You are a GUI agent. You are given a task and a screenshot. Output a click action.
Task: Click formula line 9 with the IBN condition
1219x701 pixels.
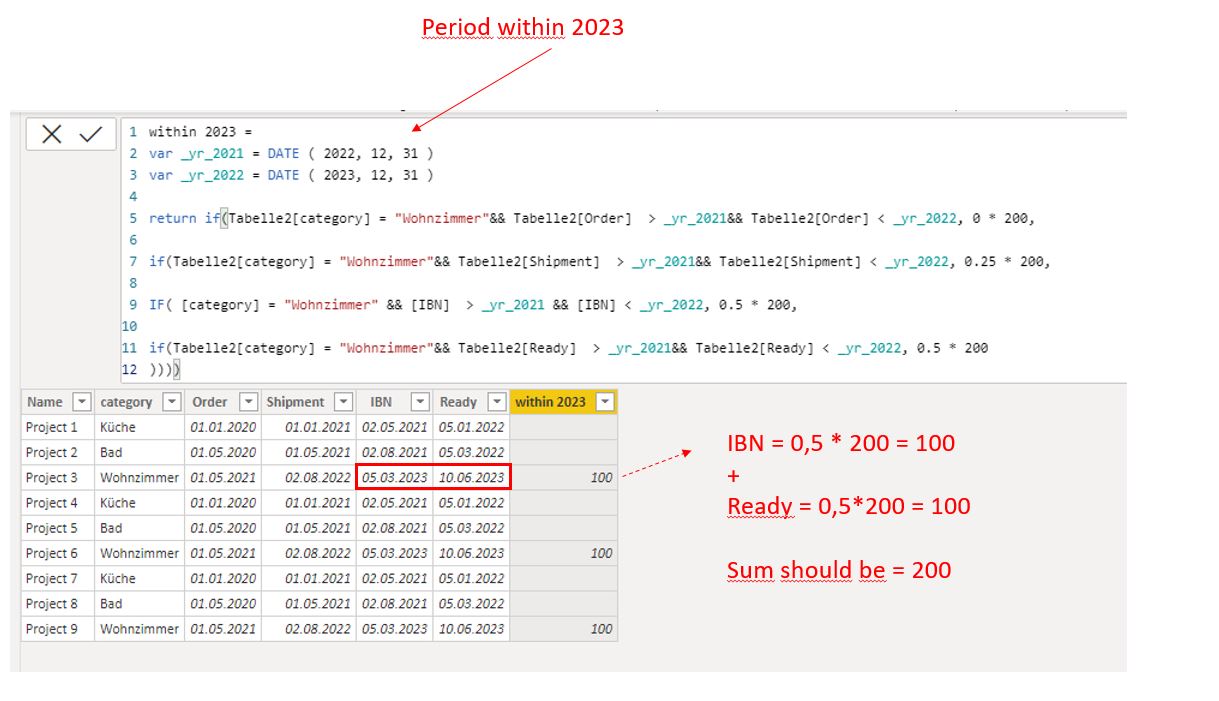[x=473, y=305]
